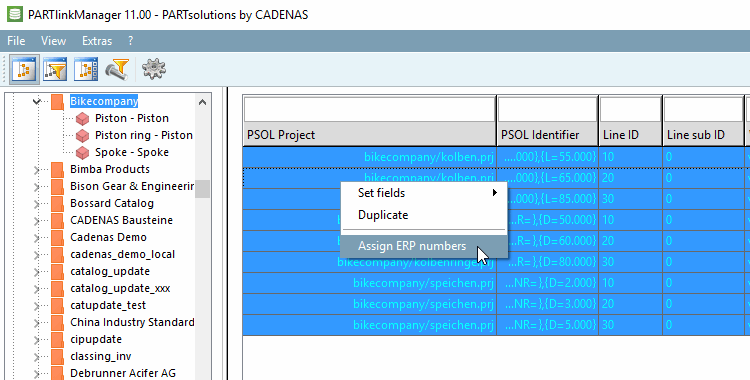Viewport: 750px width, 380px height.
Task: Select the tree view toolbar icon
Action: 24,70
